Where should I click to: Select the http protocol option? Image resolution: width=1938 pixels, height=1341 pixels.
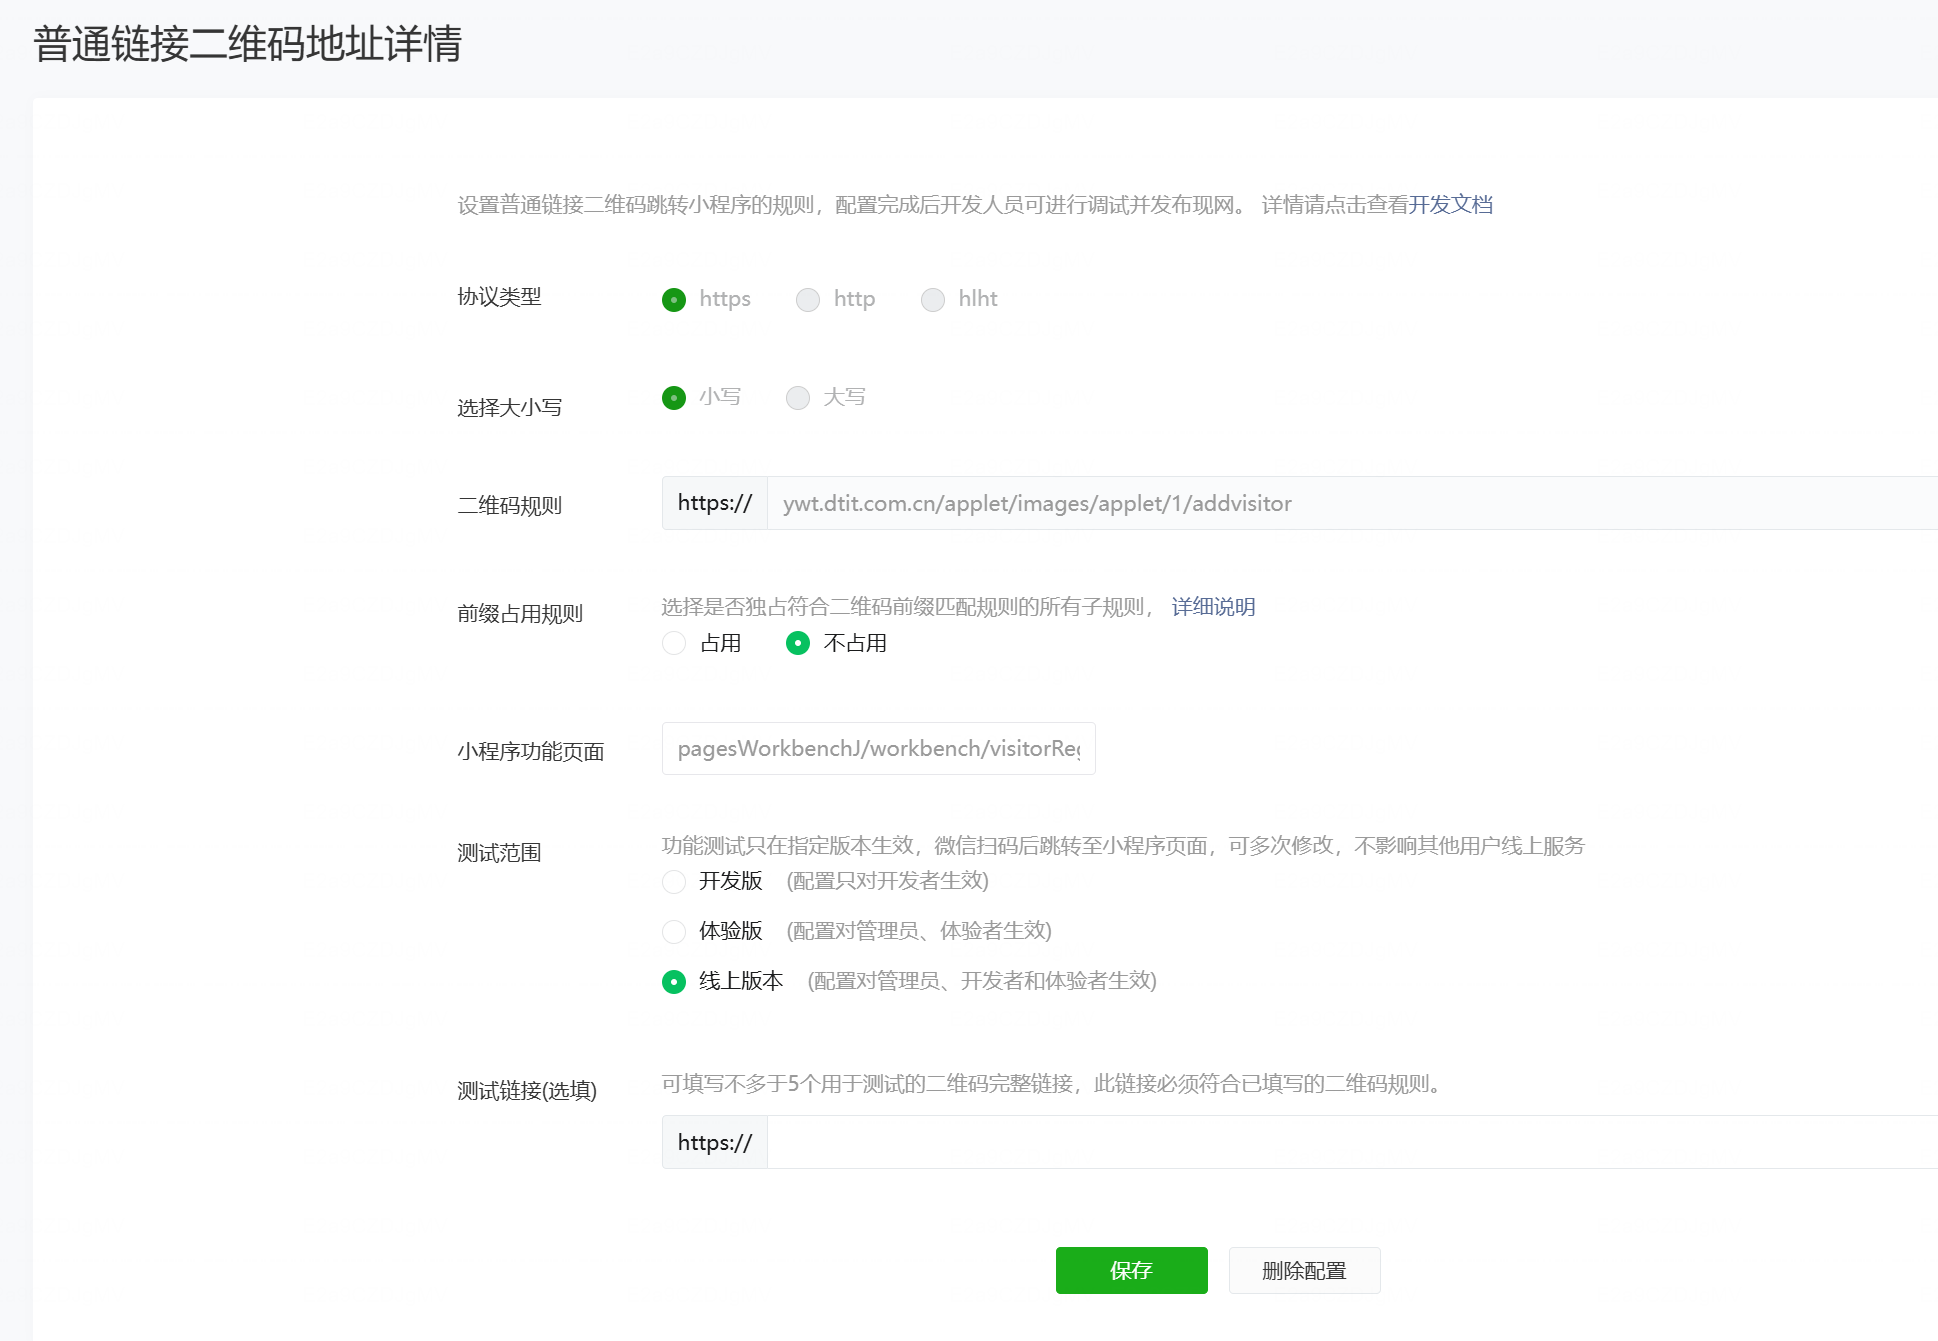click(808, 300)
